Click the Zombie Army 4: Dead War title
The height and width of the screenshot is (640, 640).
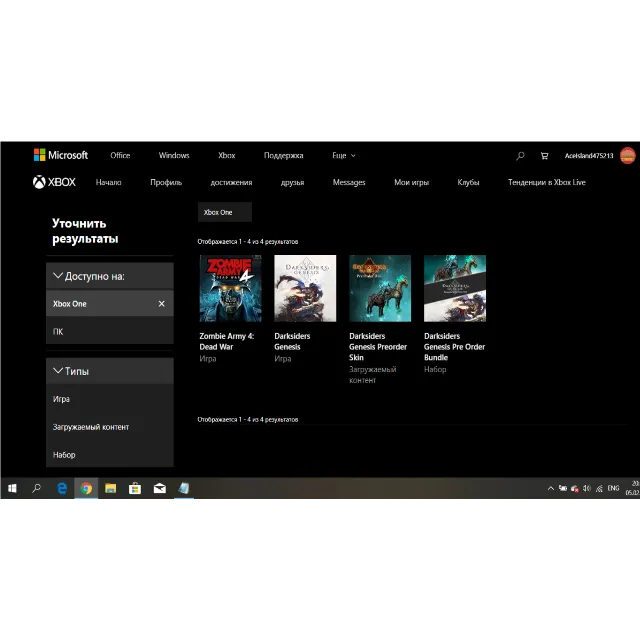pos(227,342)
